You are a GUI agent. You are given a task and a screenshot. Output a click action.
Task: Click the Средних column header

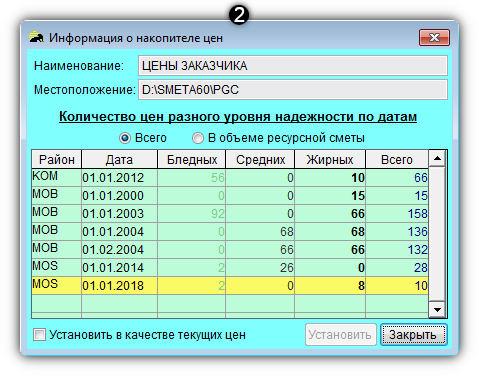click(x=260, y=160)
